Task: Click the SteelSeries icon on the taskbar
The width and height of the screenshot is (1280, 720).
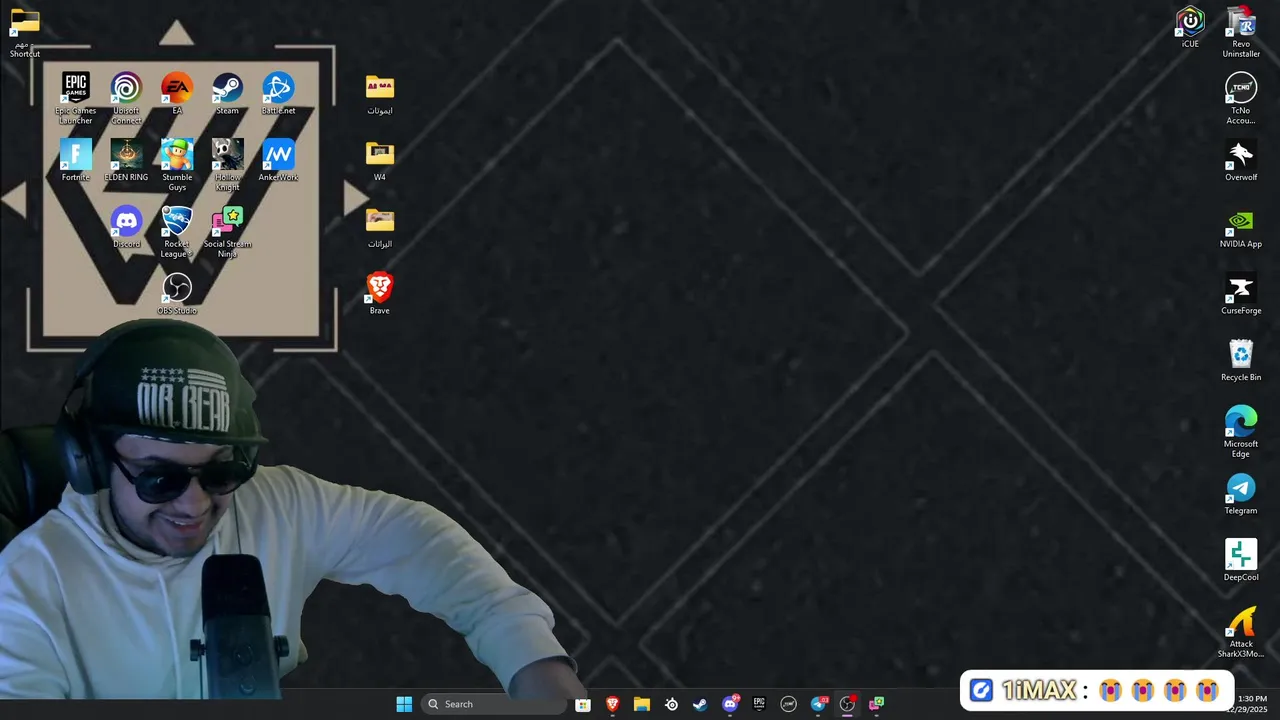Action: pos(671,704)
